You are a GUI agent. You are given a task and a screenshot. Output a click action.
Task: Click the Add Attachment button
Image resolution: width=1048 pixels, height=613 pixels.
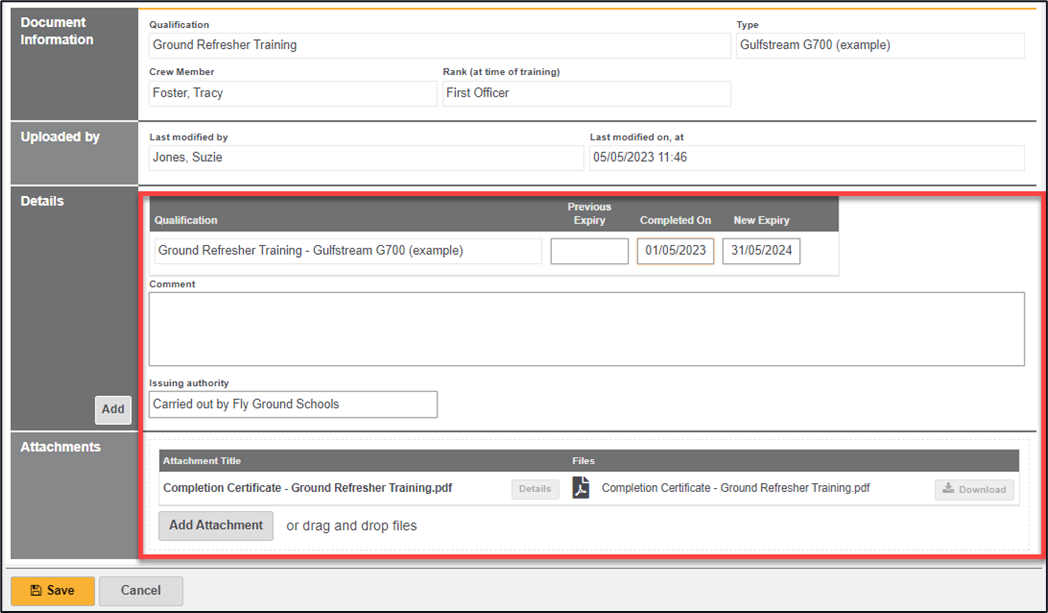pyautogui.click(x=215, y=525)
